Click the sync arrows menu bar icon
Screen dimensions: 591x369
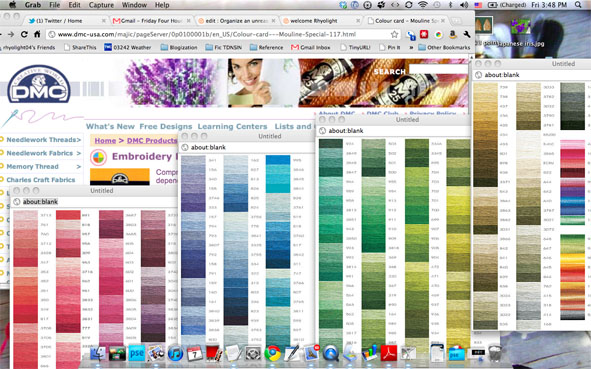[409, 5]
